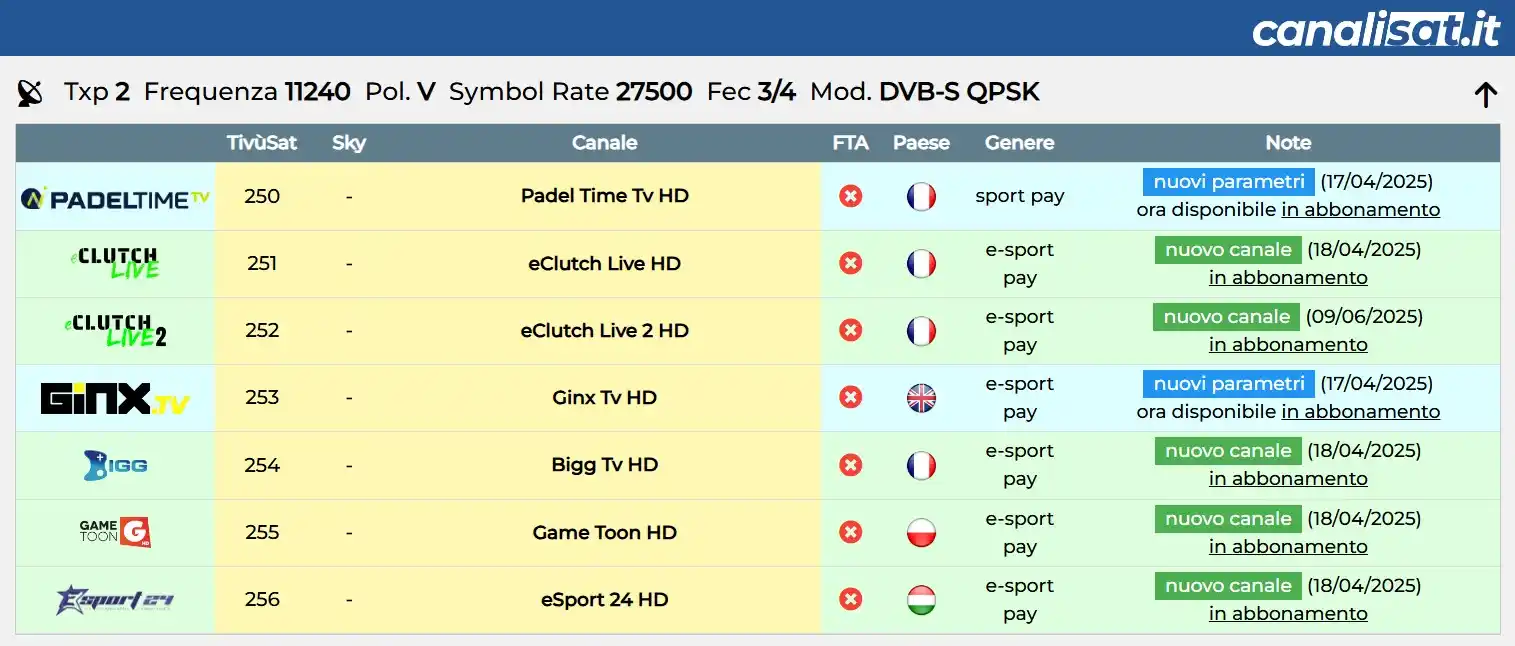Open 'in abbonamento' link for eClutch Live HD

click(1288, 278)
